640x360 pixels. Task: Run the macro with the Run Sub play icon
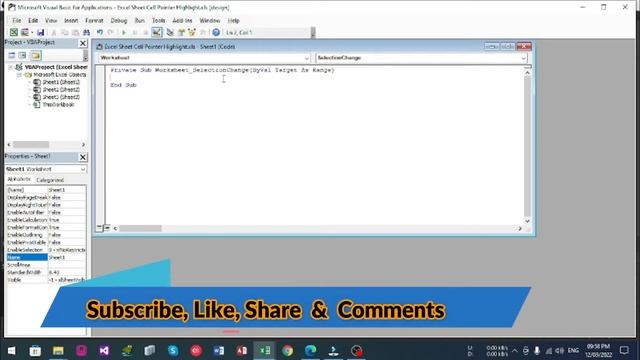click(x=124, y=32)
